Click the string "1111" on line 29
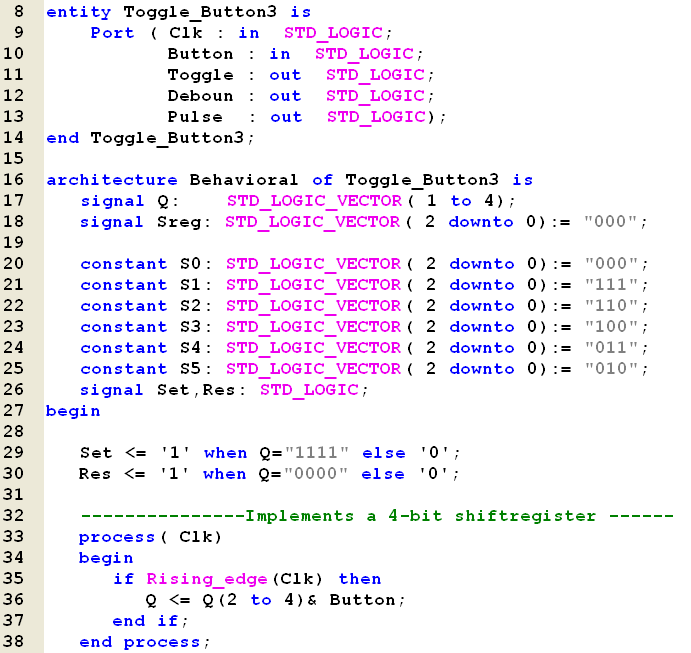The image size is (691, 653). point(317,453)
